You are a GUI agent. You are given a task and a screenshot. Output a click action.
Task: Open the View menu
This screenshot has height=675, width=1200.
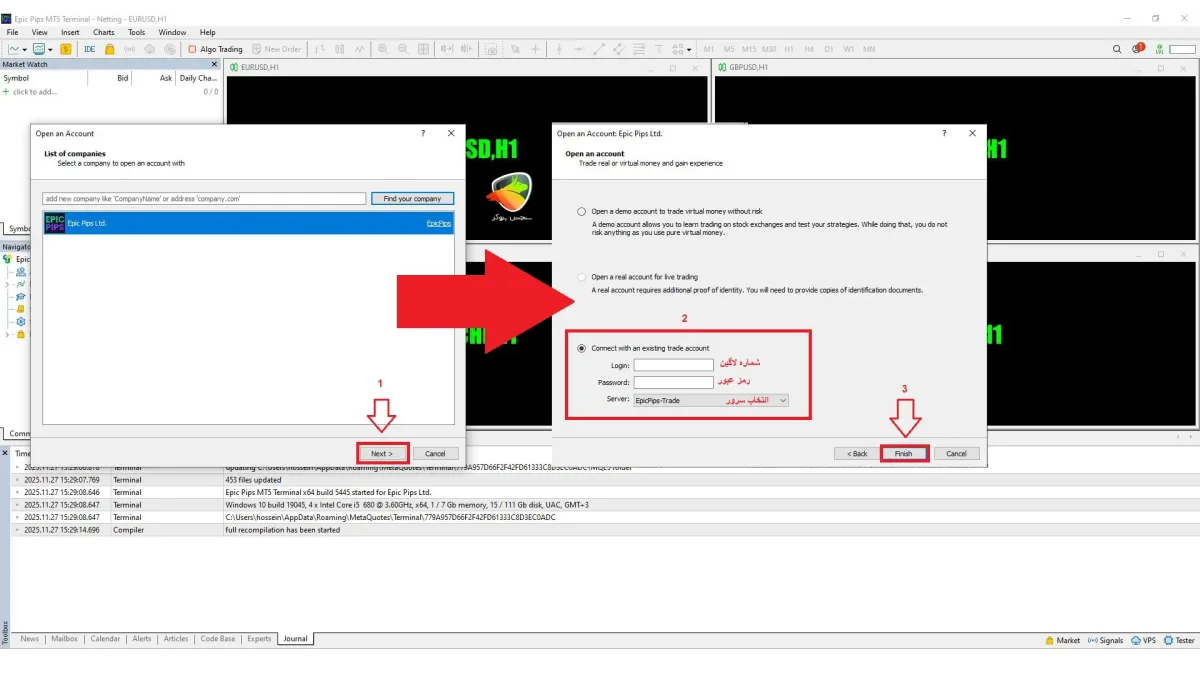click(40, 32)
